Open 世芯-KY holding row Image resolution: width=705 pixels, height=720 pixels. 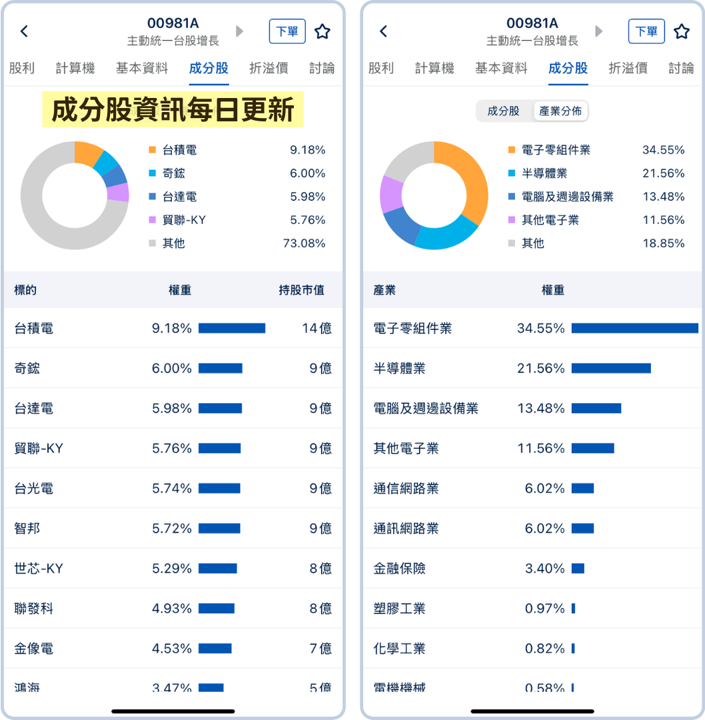tap(173, 568)
